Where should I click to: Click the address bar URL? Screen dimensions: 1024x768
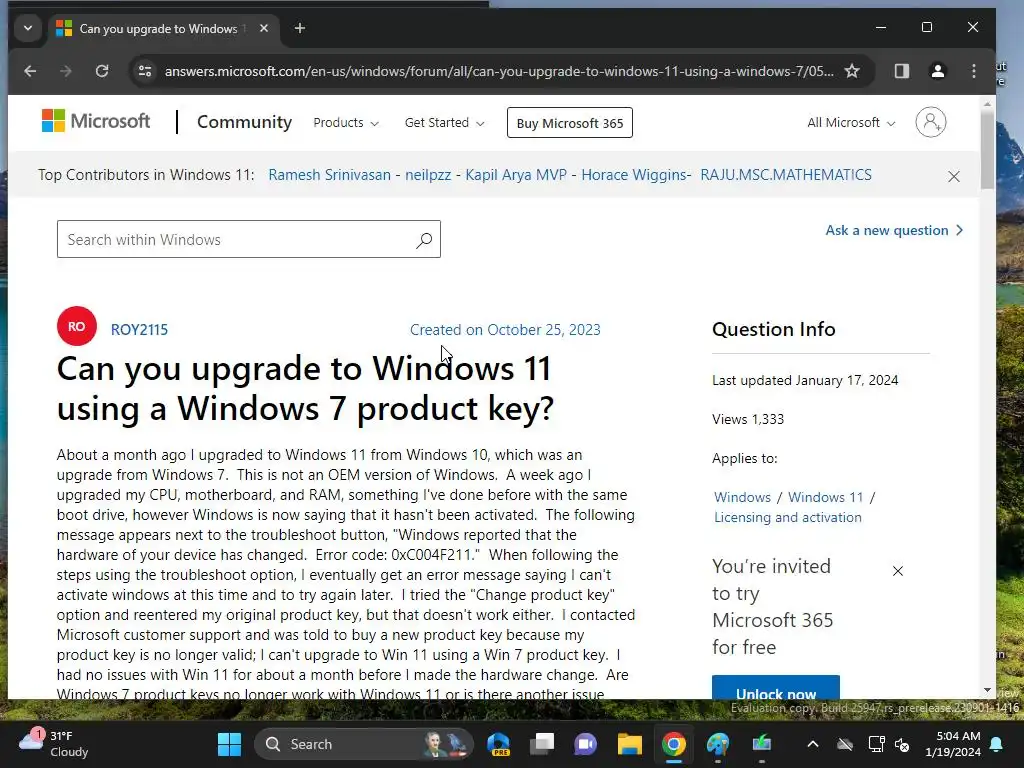pyautogui.click(x=499, y=71)
